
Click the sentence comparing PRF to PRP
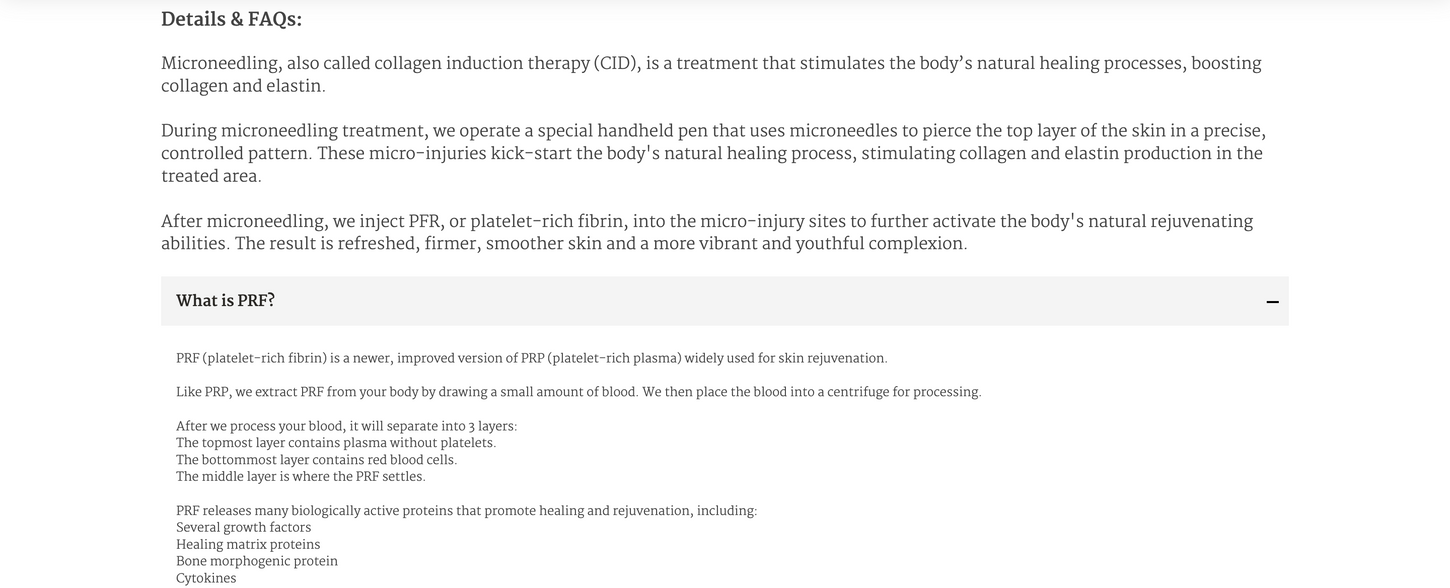click(531, 358)
